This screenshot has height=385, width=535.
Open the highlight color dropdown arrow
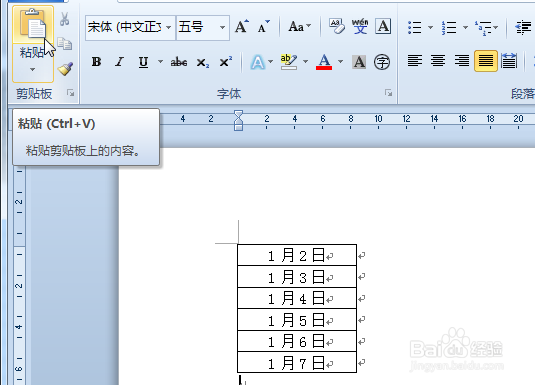(x=305, y=62)
